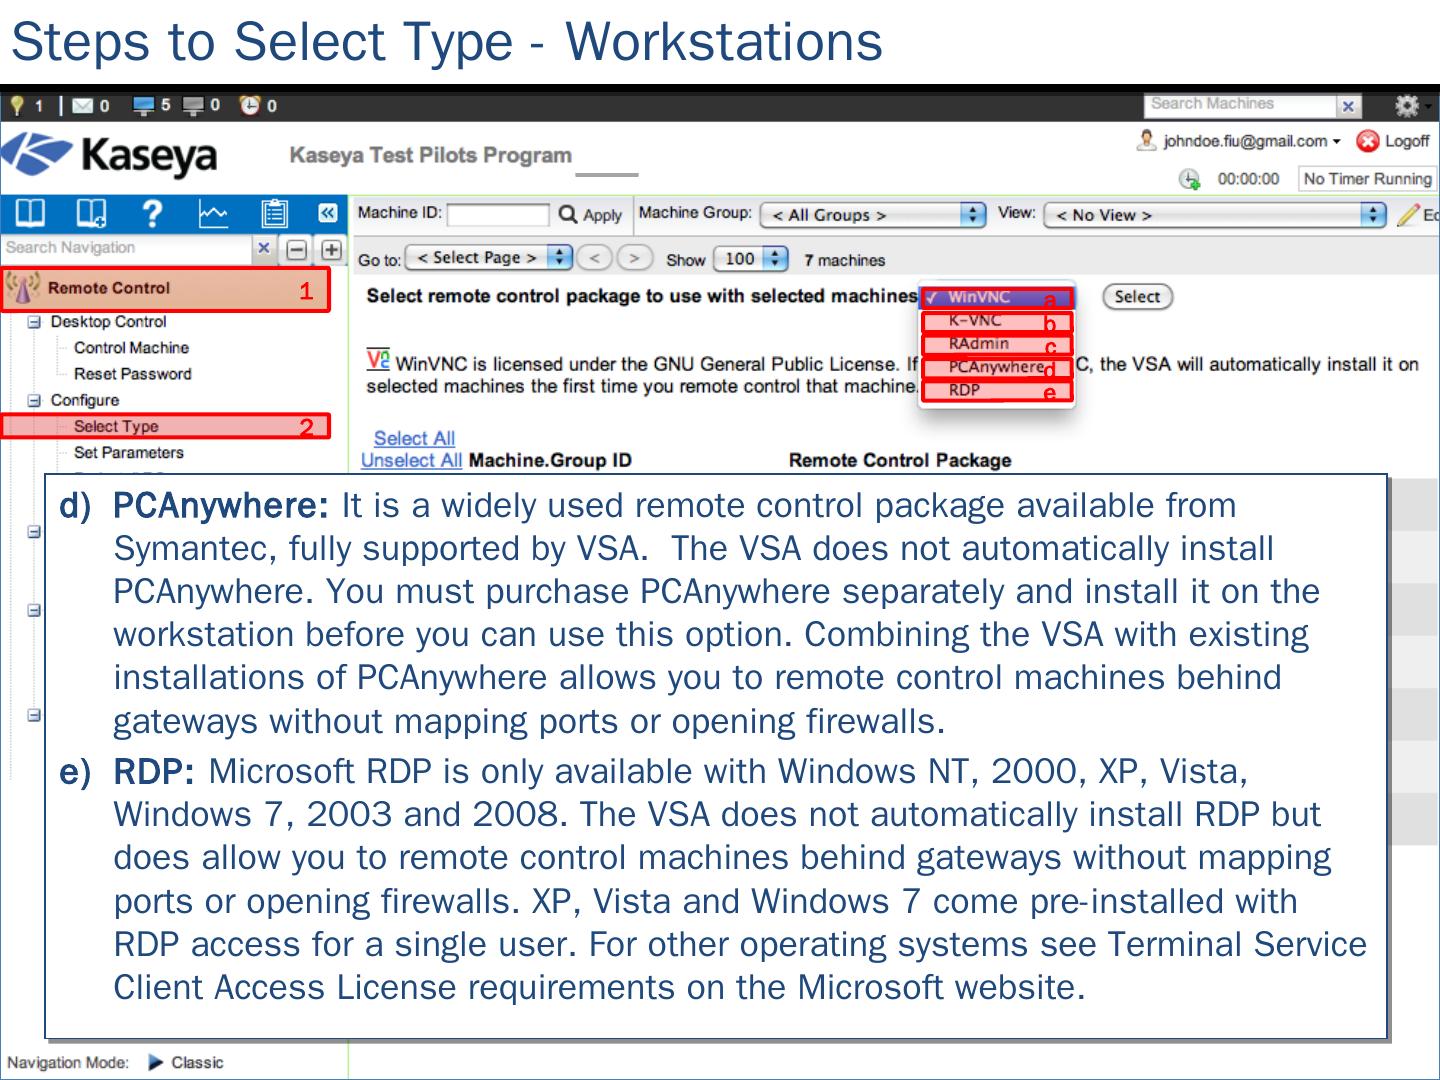Open the mail envelope message counter

[x=82, y=105]
